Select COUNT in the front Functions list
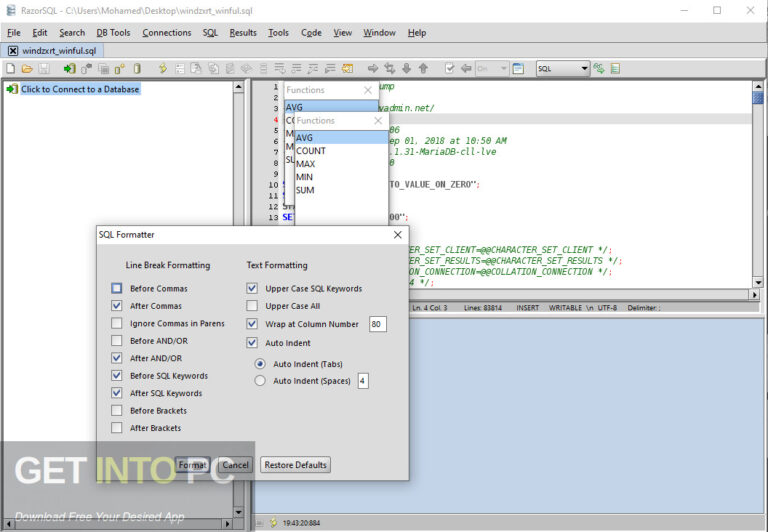 pyautogui.click(x=341, y=151)
